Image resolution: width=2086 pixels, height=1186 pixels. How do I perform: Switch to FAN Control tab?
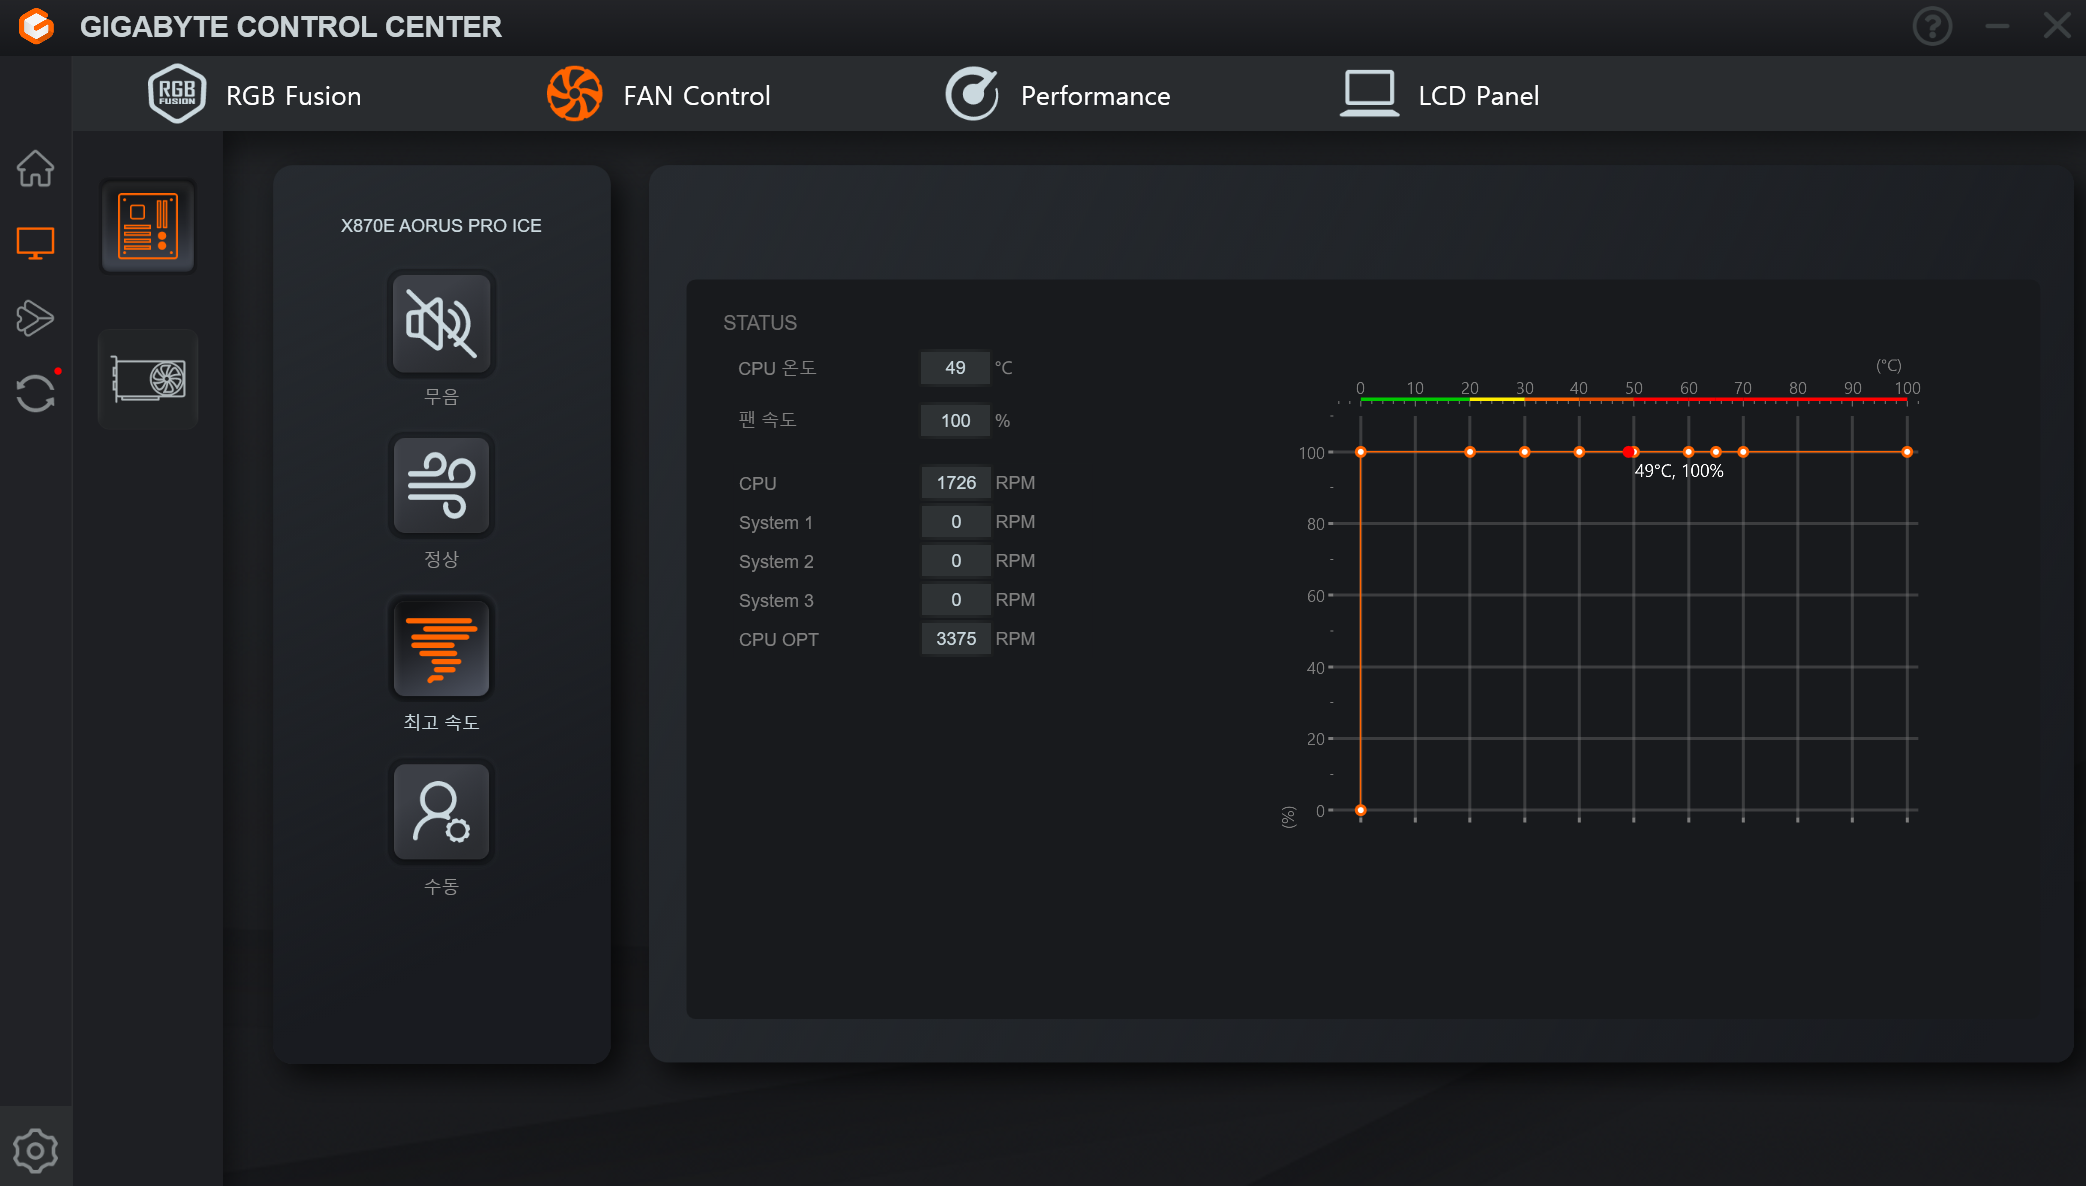click(659, 95)
